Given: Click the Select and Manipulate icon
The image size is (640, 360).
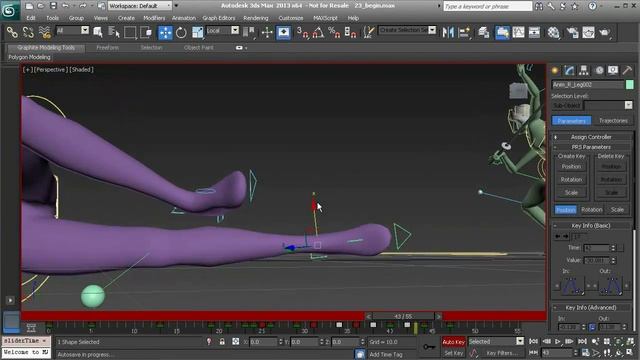Looking at the screenshot, I should pyautogui.click(x=267, y=32).
